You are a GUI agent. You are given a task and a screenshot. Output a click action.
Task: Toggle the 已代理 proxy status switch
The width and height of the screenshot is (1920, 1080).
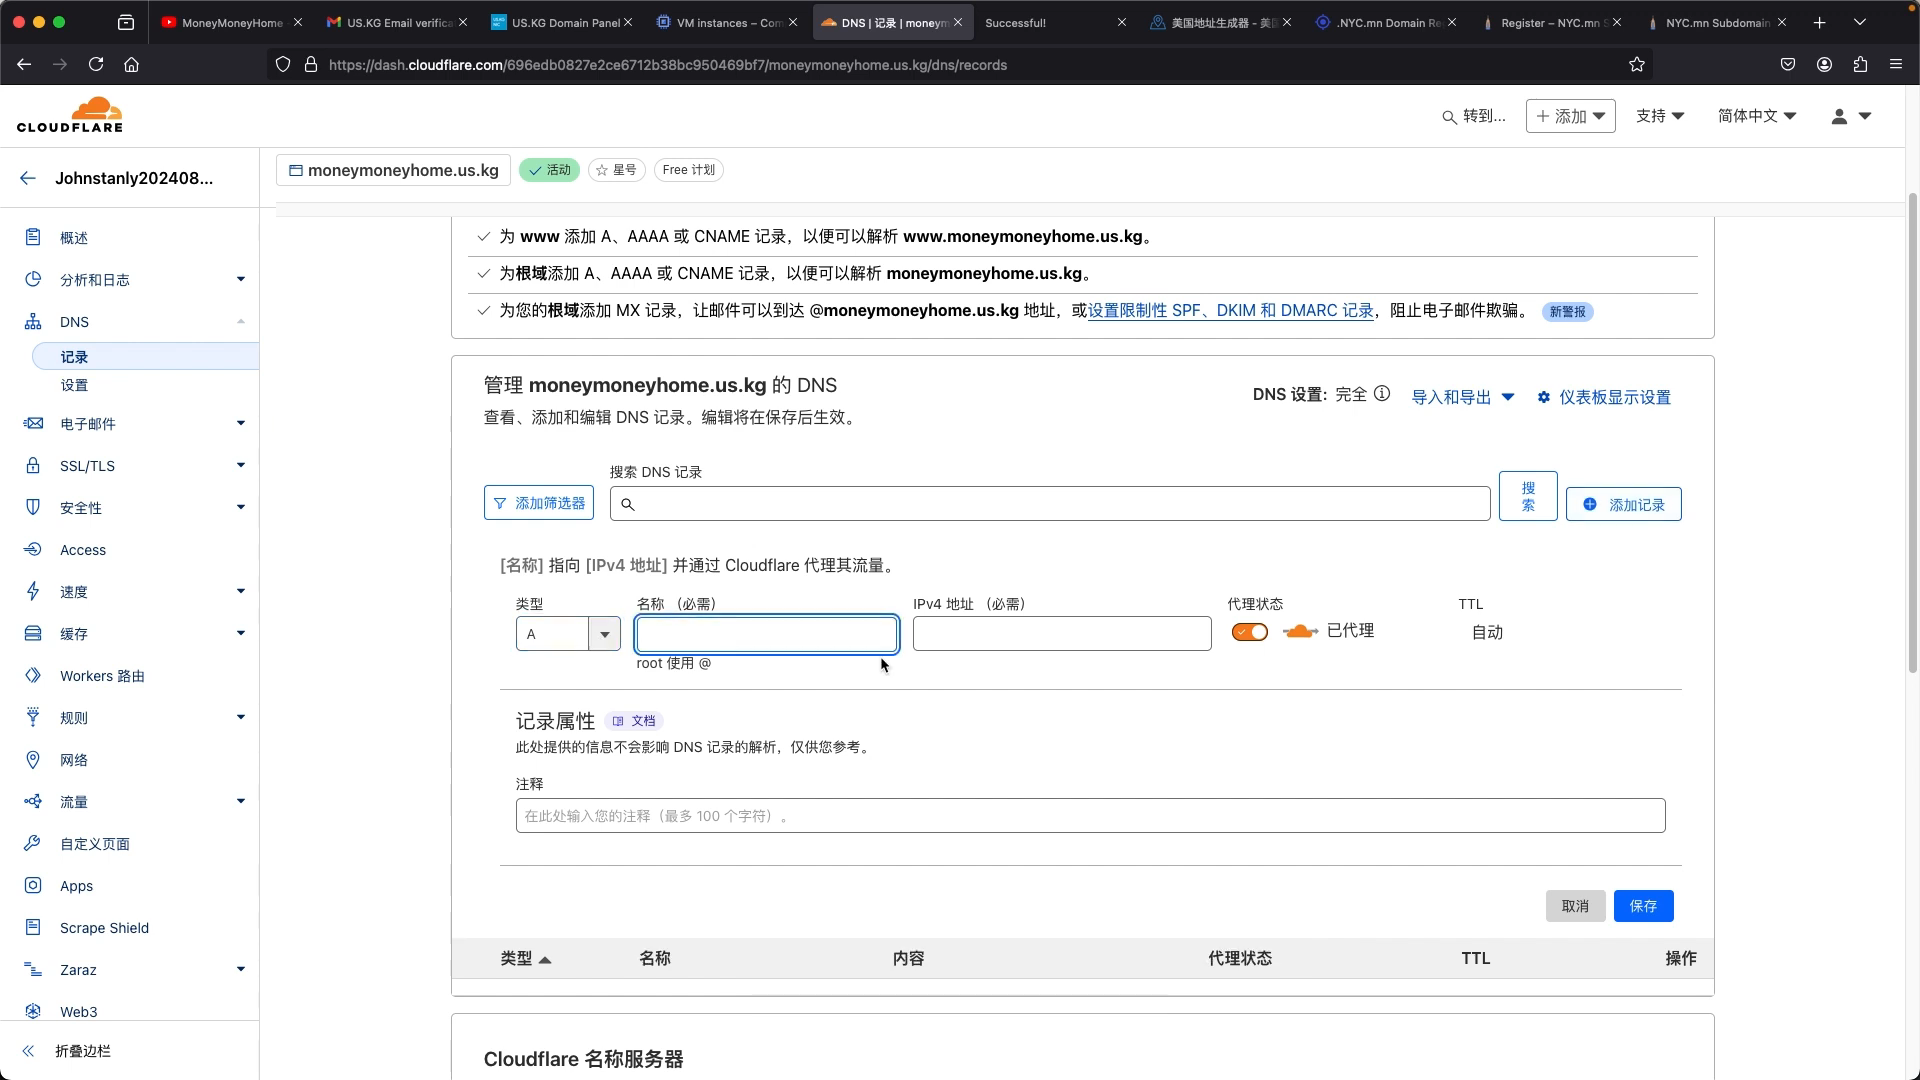point(1250,632)
